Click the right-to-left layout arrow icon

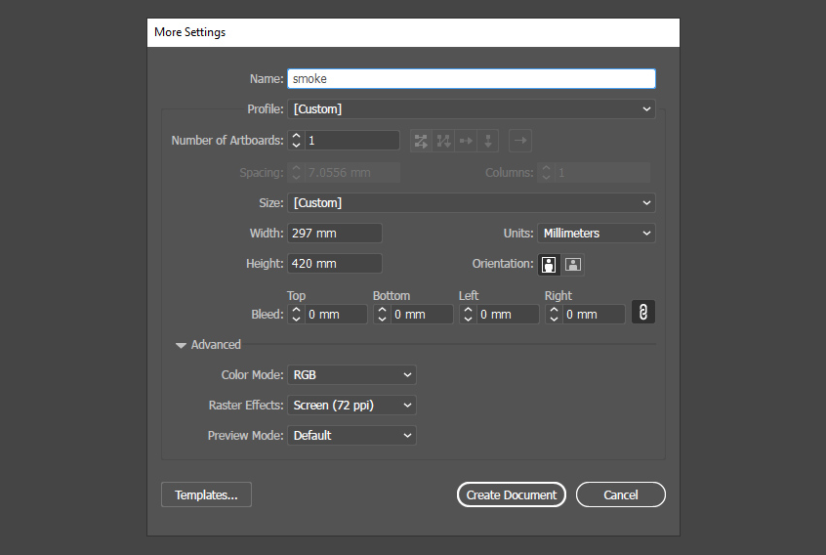pyautogui.click(x=520, y=141)
